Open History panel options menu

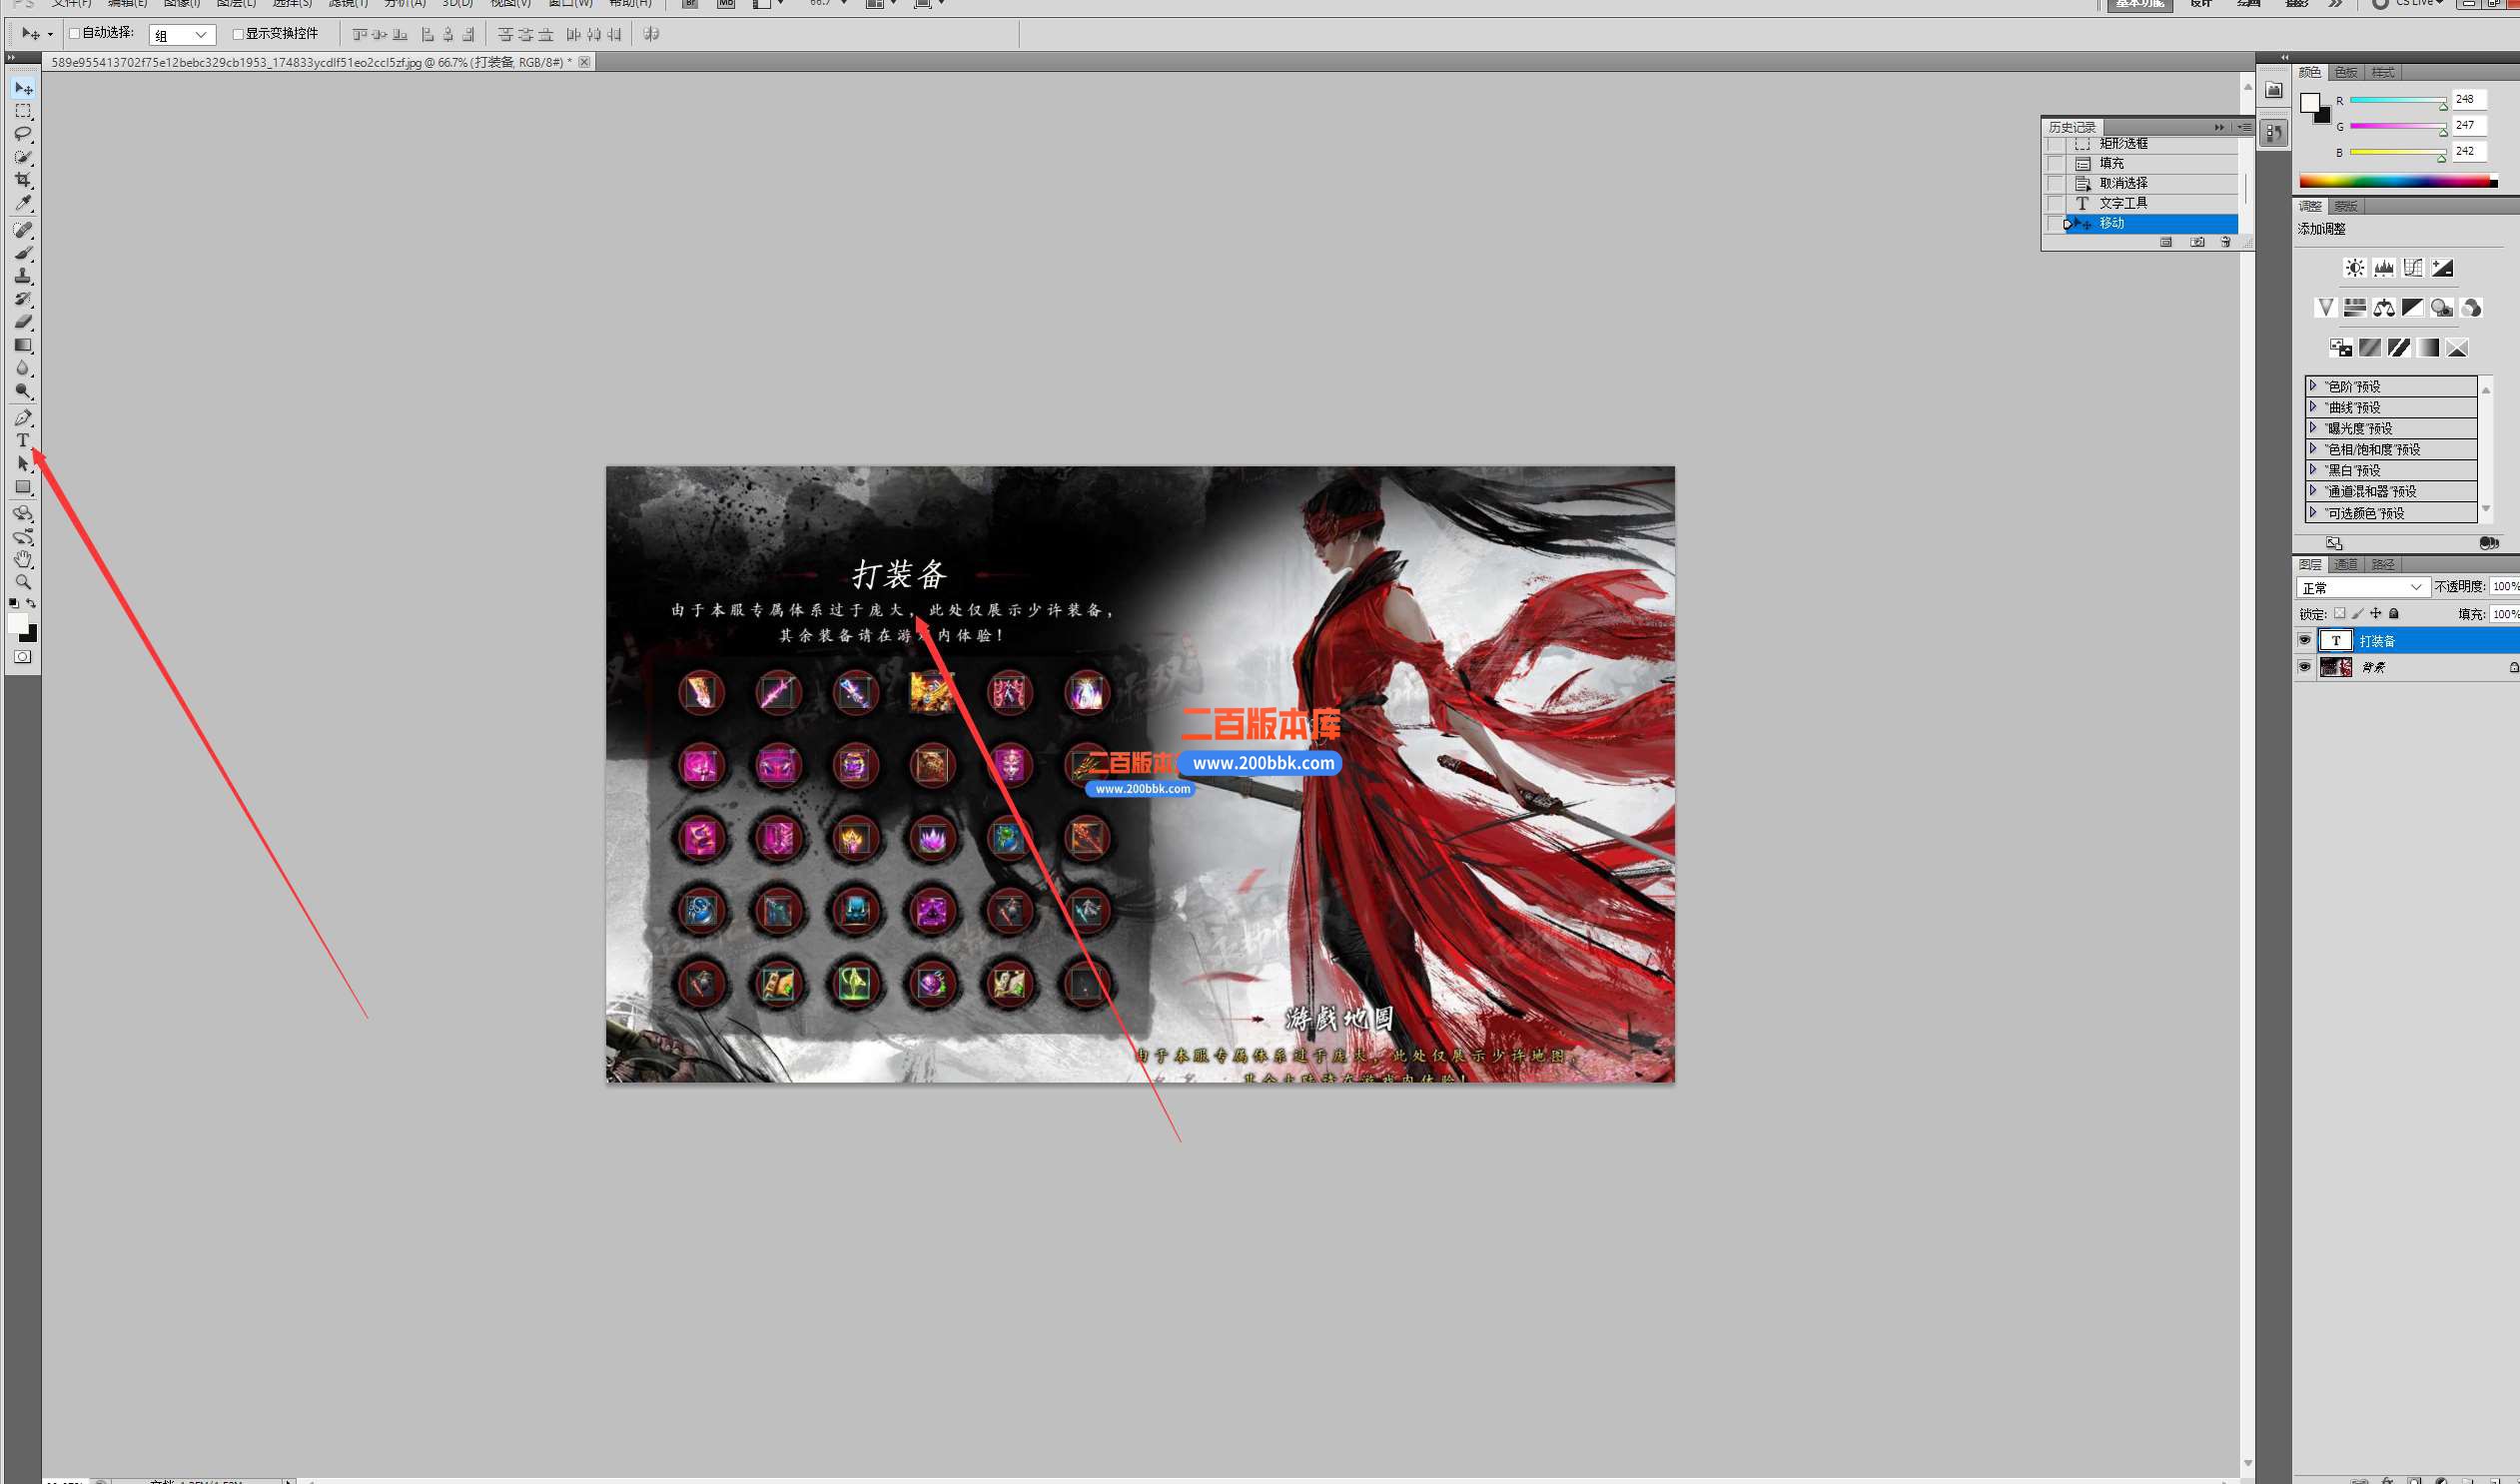click(x=2244, y=127)
